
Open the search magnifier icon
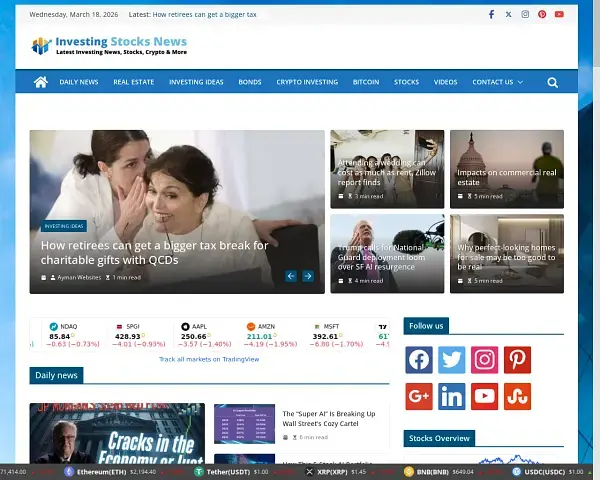pyautogui.click(x=552, y=82)
